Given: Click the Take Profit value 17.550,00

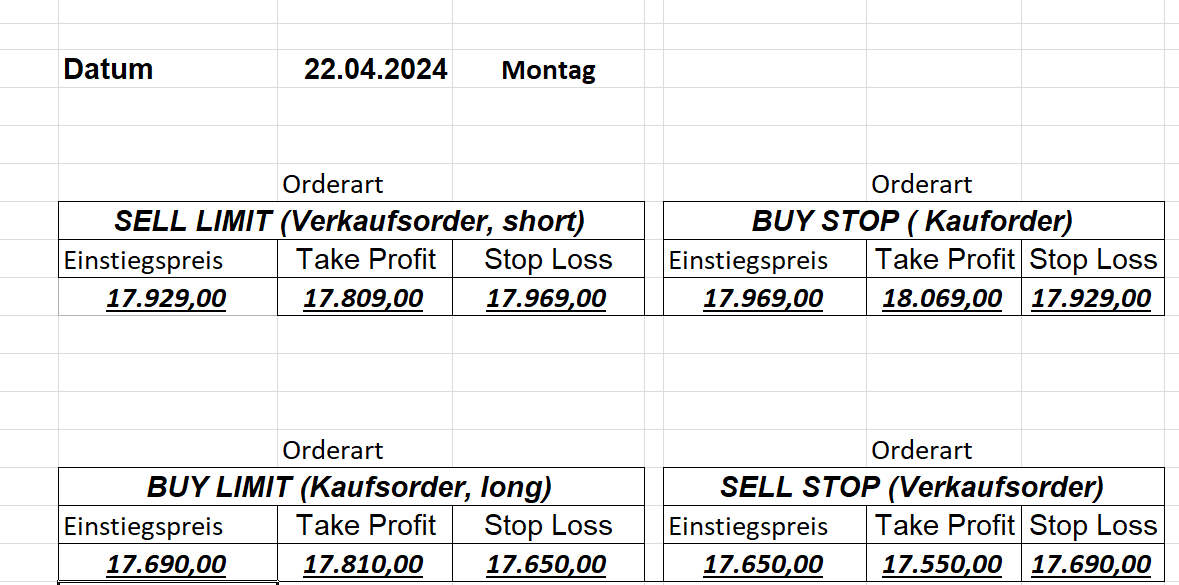Looking at the screenshot, I should (x=942, y=565).
